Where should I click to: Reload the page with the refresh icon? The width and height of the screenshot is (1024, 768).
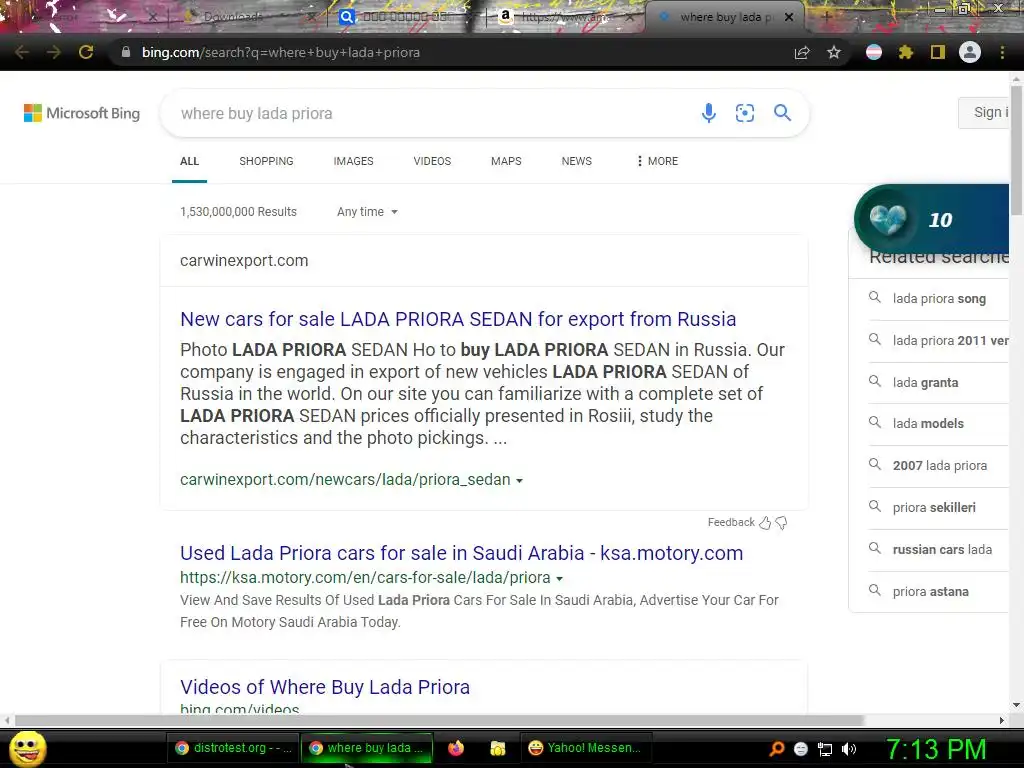coord(86,52)
